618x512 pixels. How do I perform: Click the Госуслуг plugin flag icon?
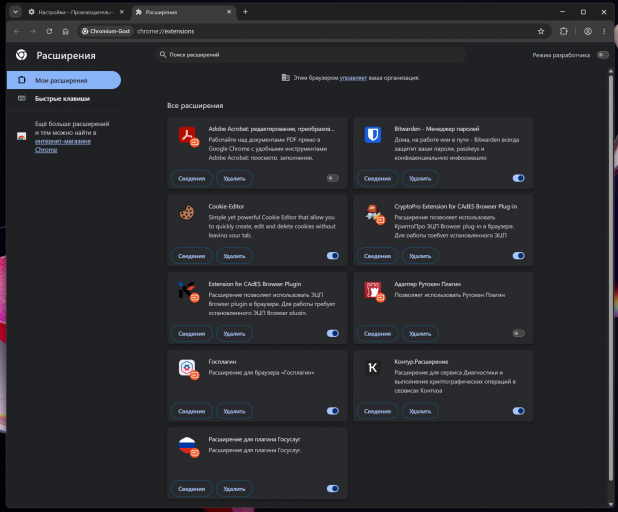click(188, 447)
